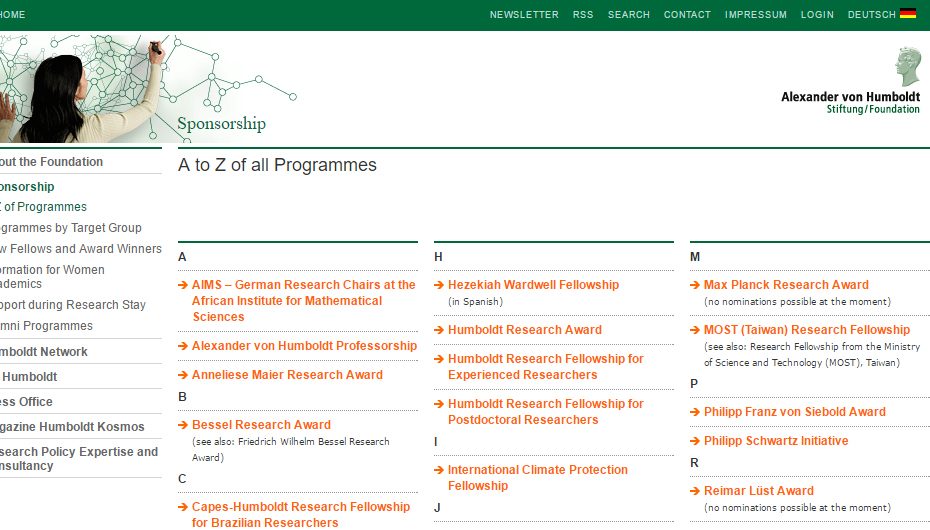
Task: Open Reimar Lüst Award link
Action: (x=759, y=490)
